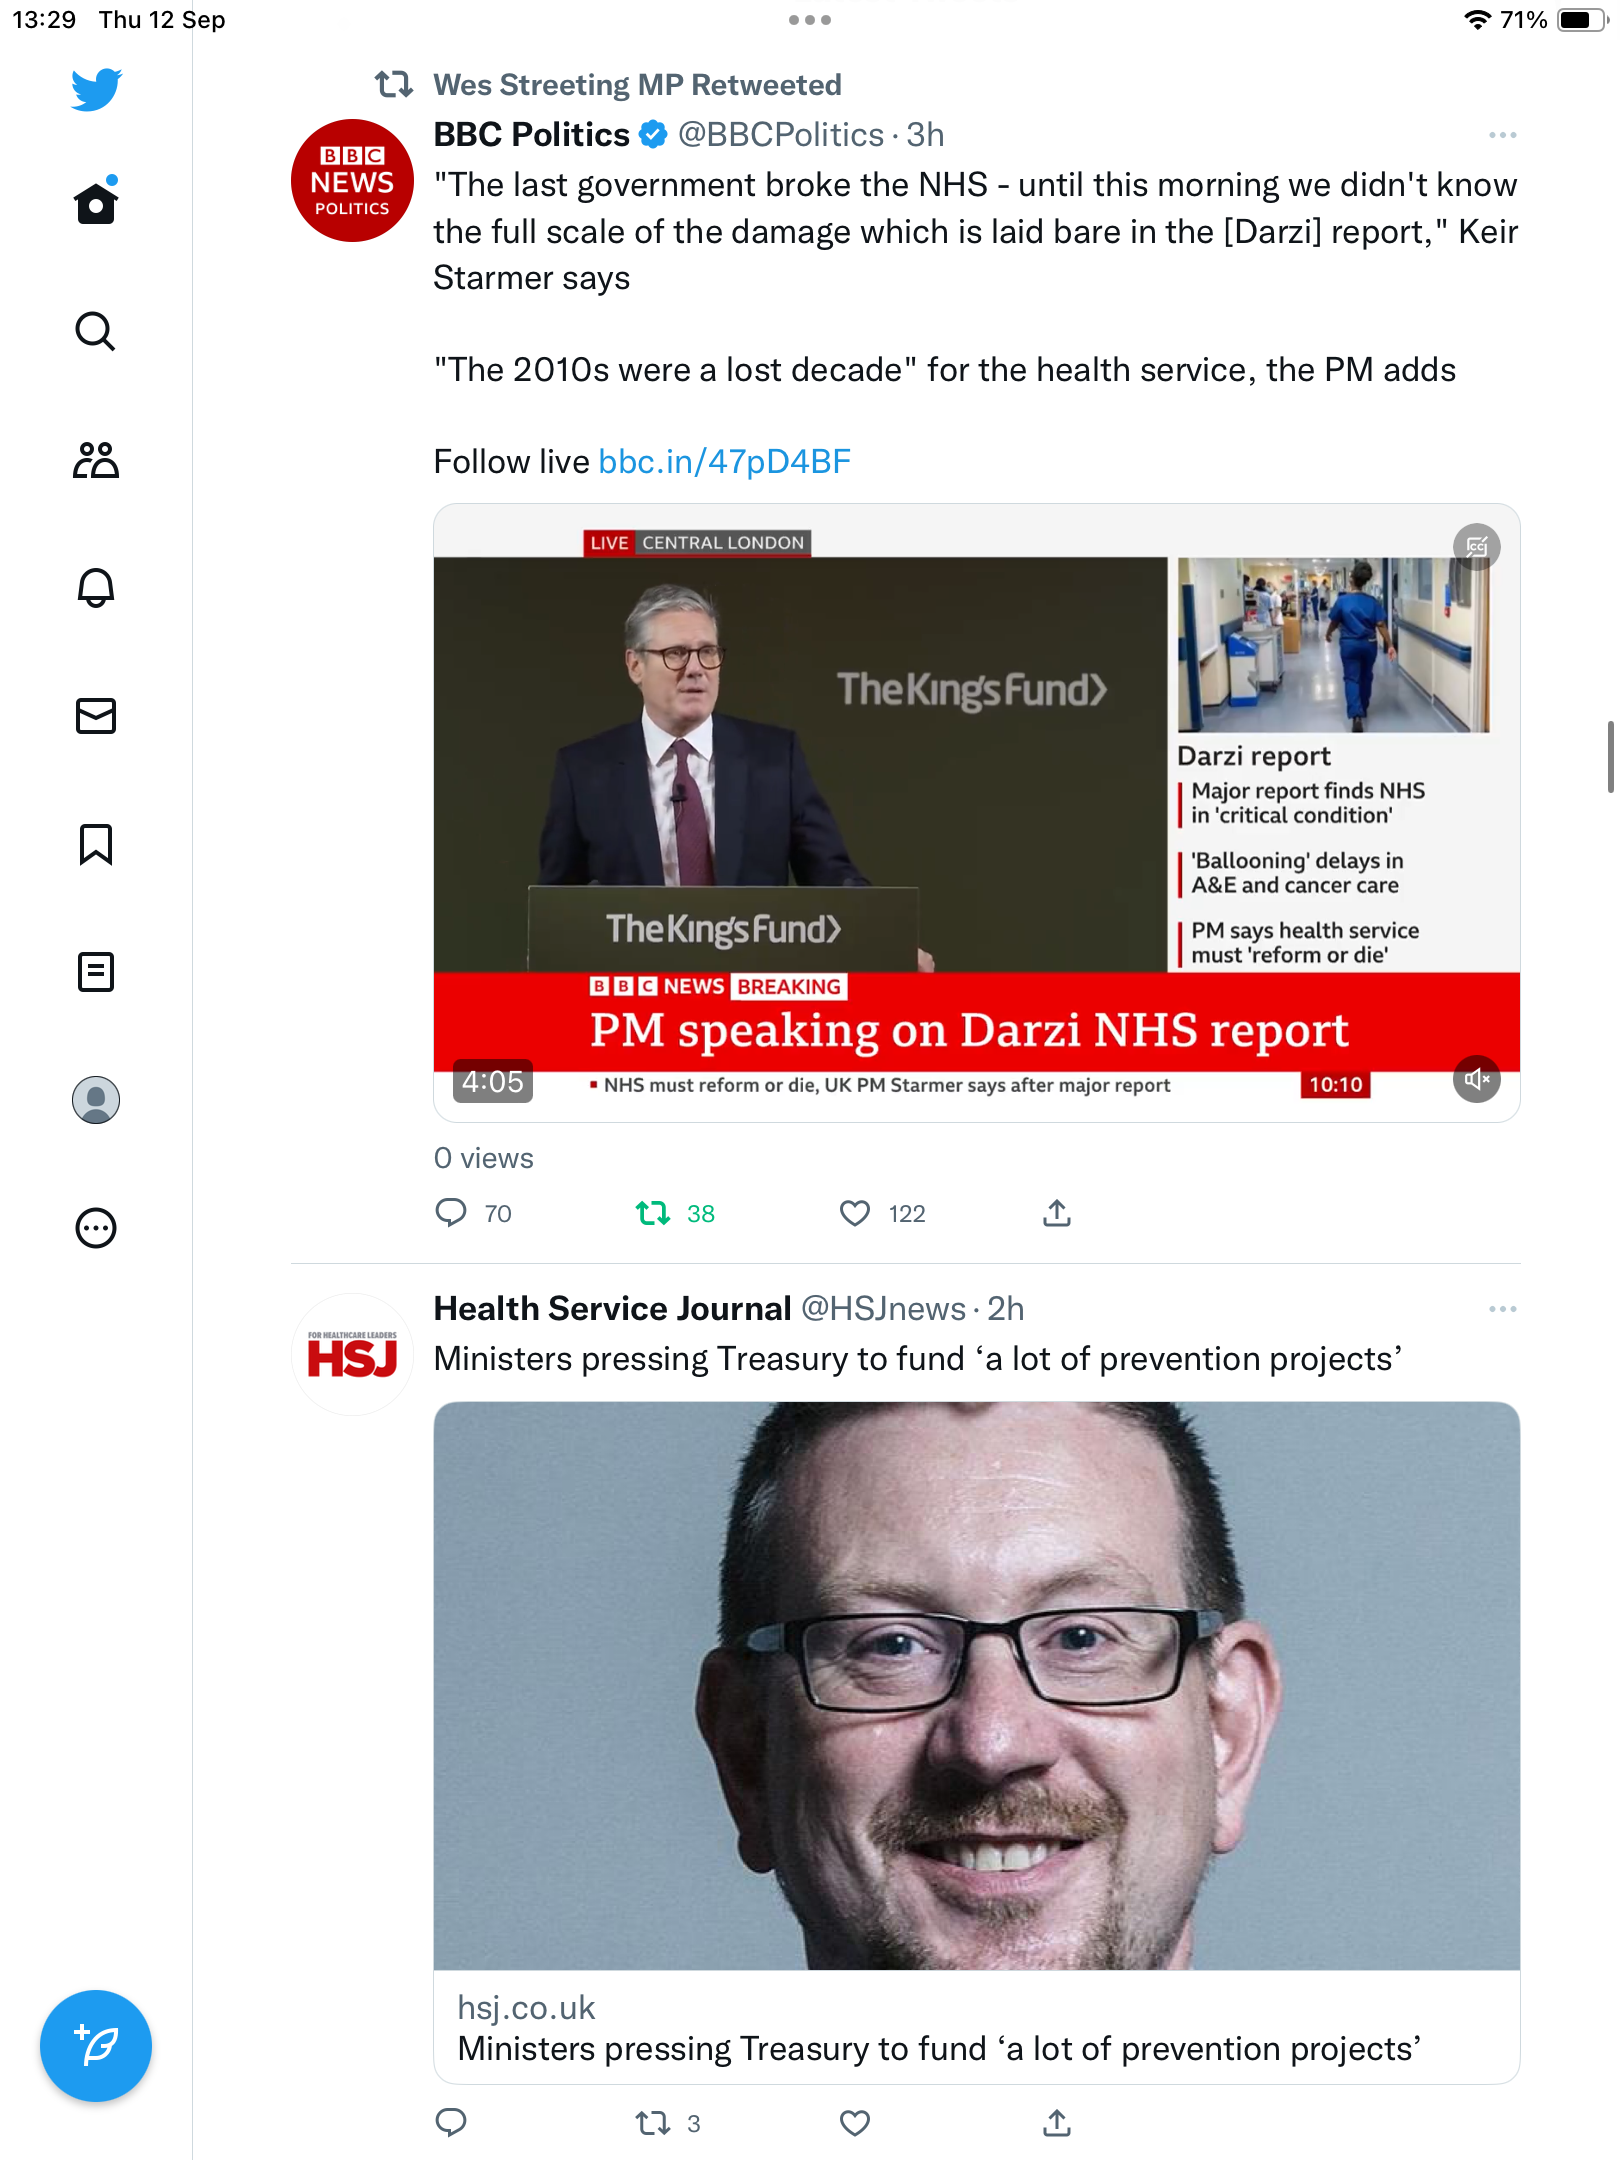Open Bookmarks in the sidebar

(96, 844)
